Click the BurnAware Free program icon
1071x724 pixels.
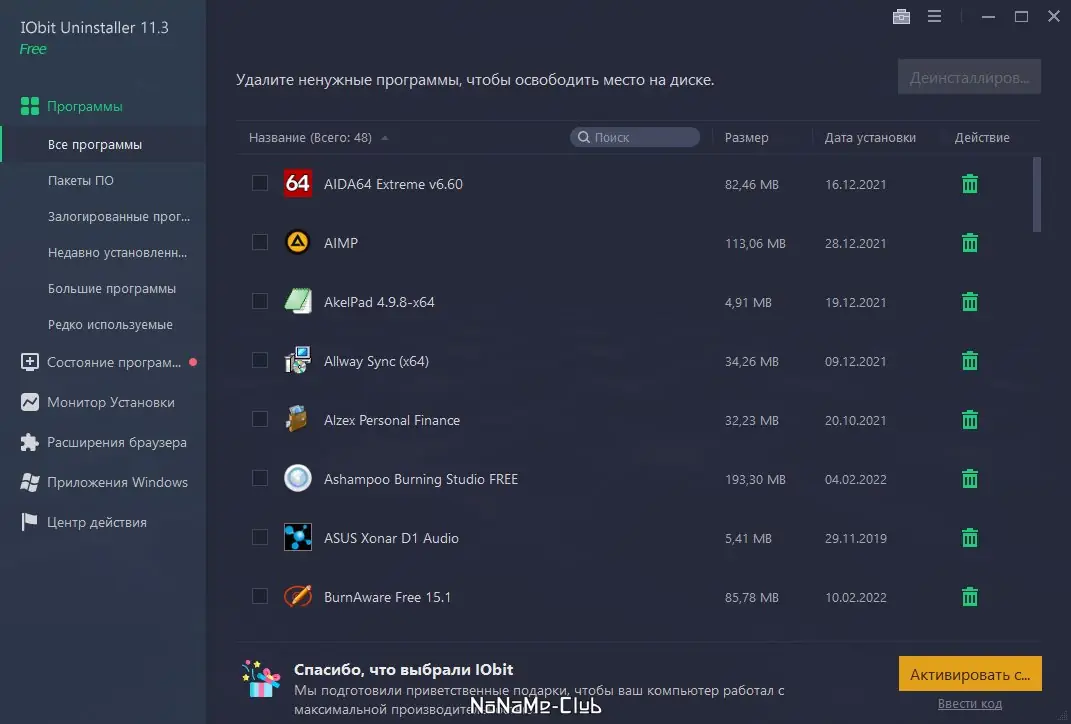298,596
